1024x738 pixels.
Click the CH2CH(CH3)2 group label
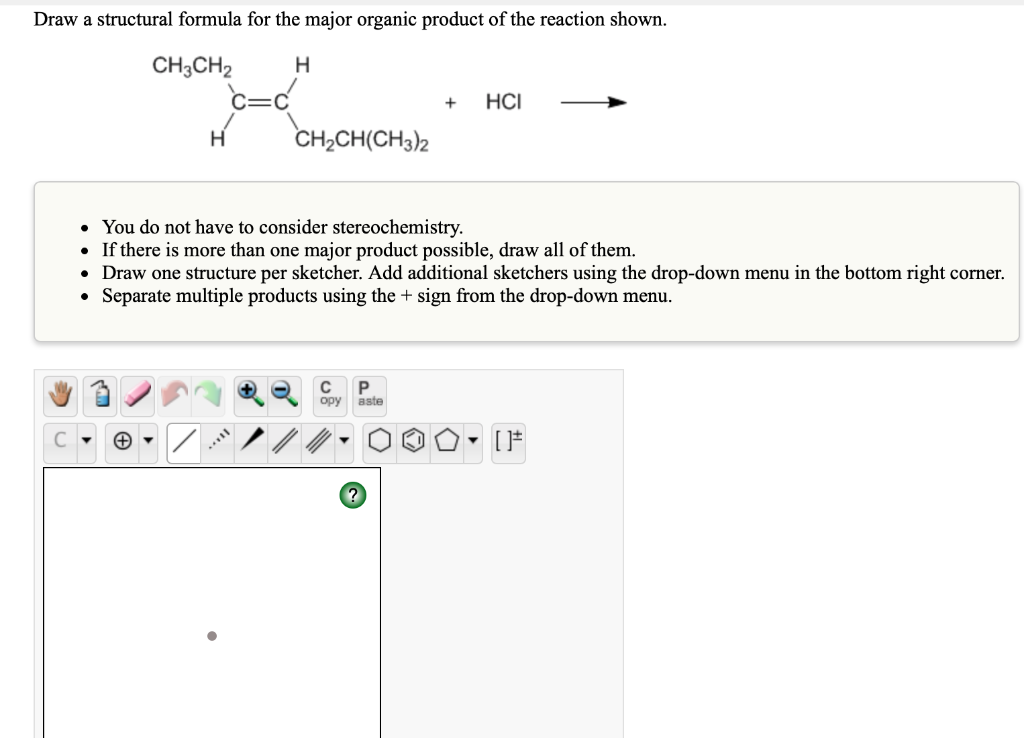click(362, 141)
